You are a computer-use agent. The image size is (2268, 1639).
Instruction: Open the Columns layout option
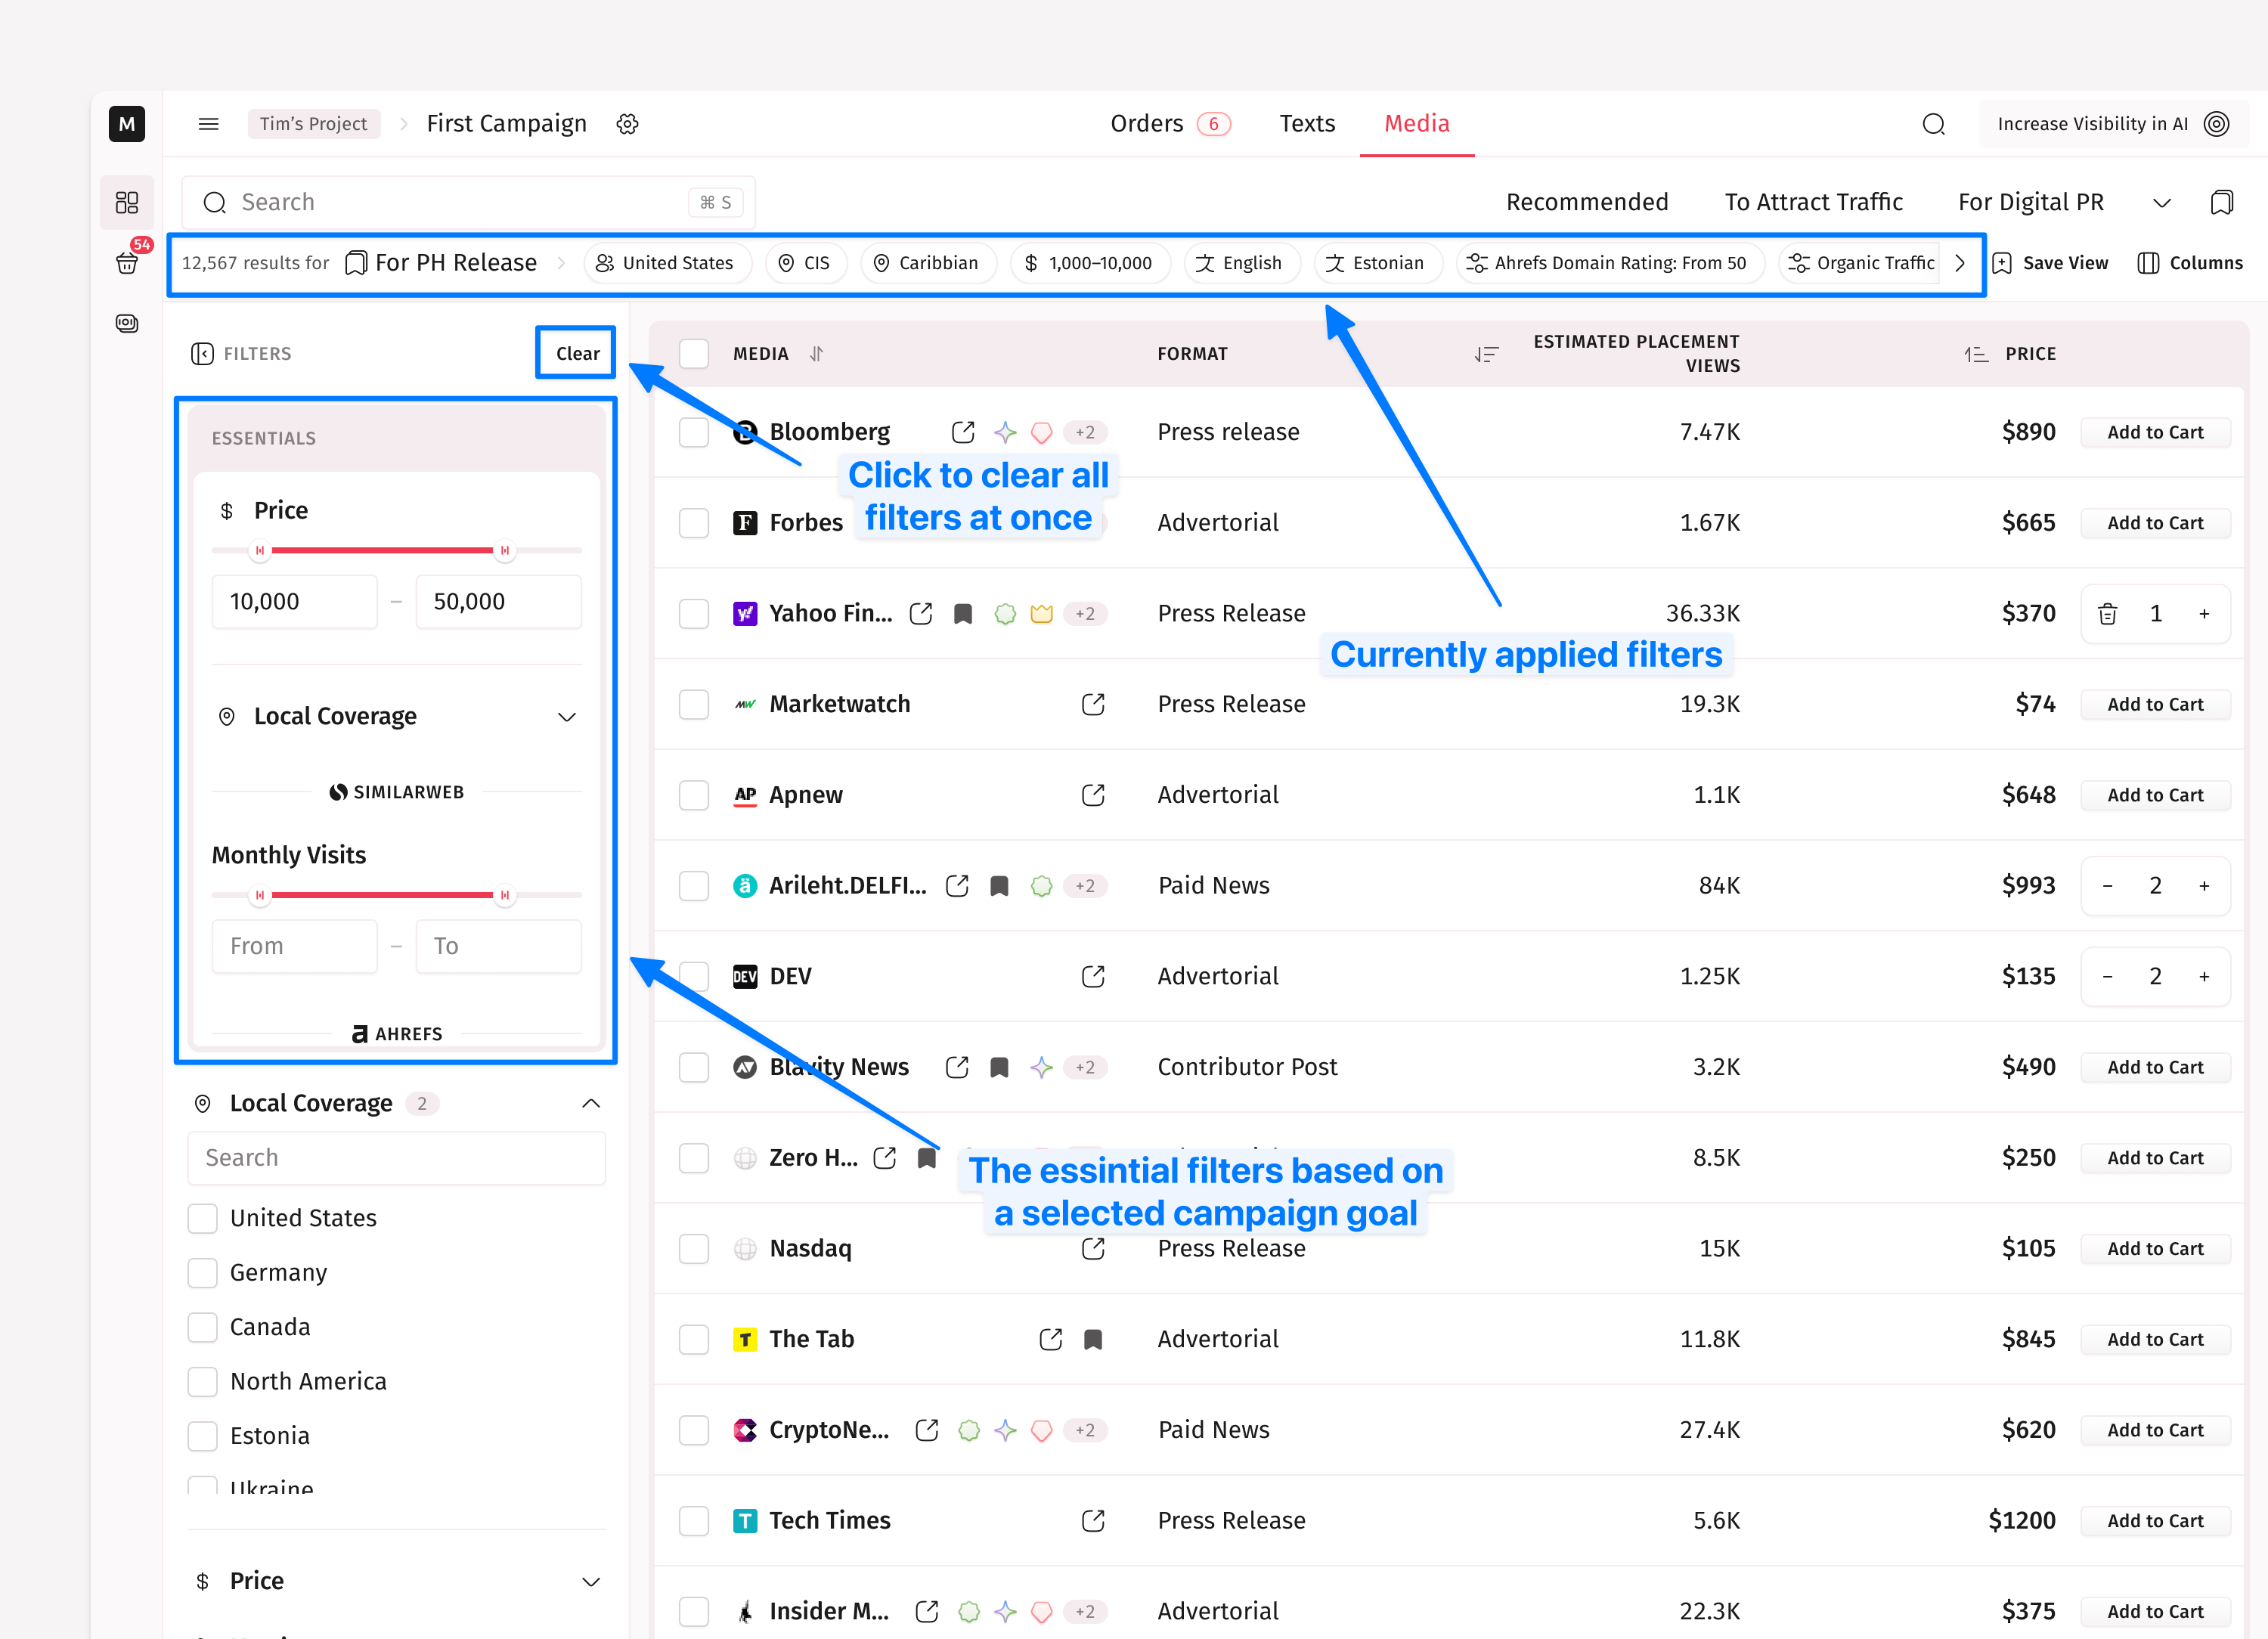click(x=2189, y=263)
